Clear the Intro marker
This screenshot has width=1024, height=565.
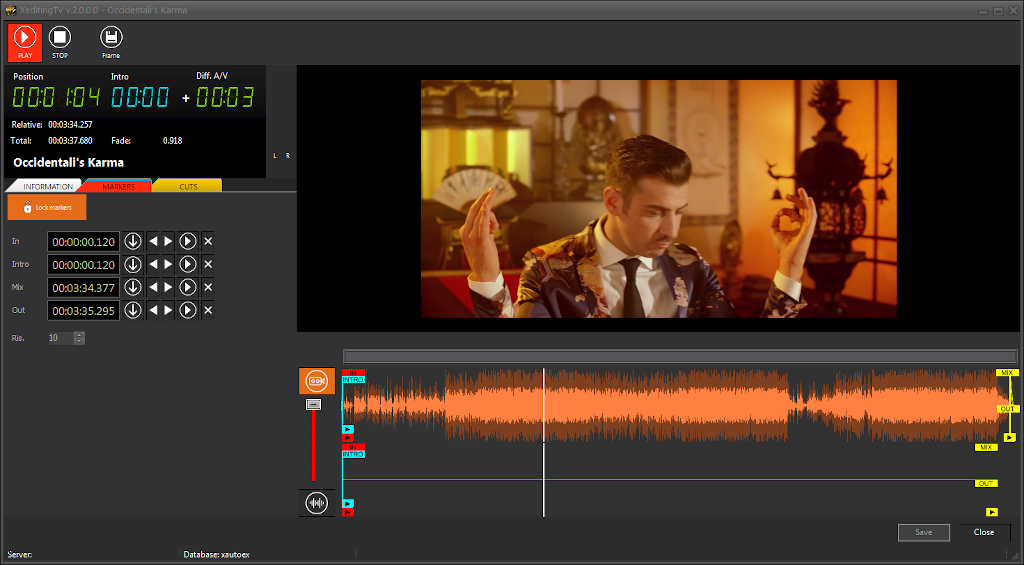pyautogui.click(x=208, y=265)
